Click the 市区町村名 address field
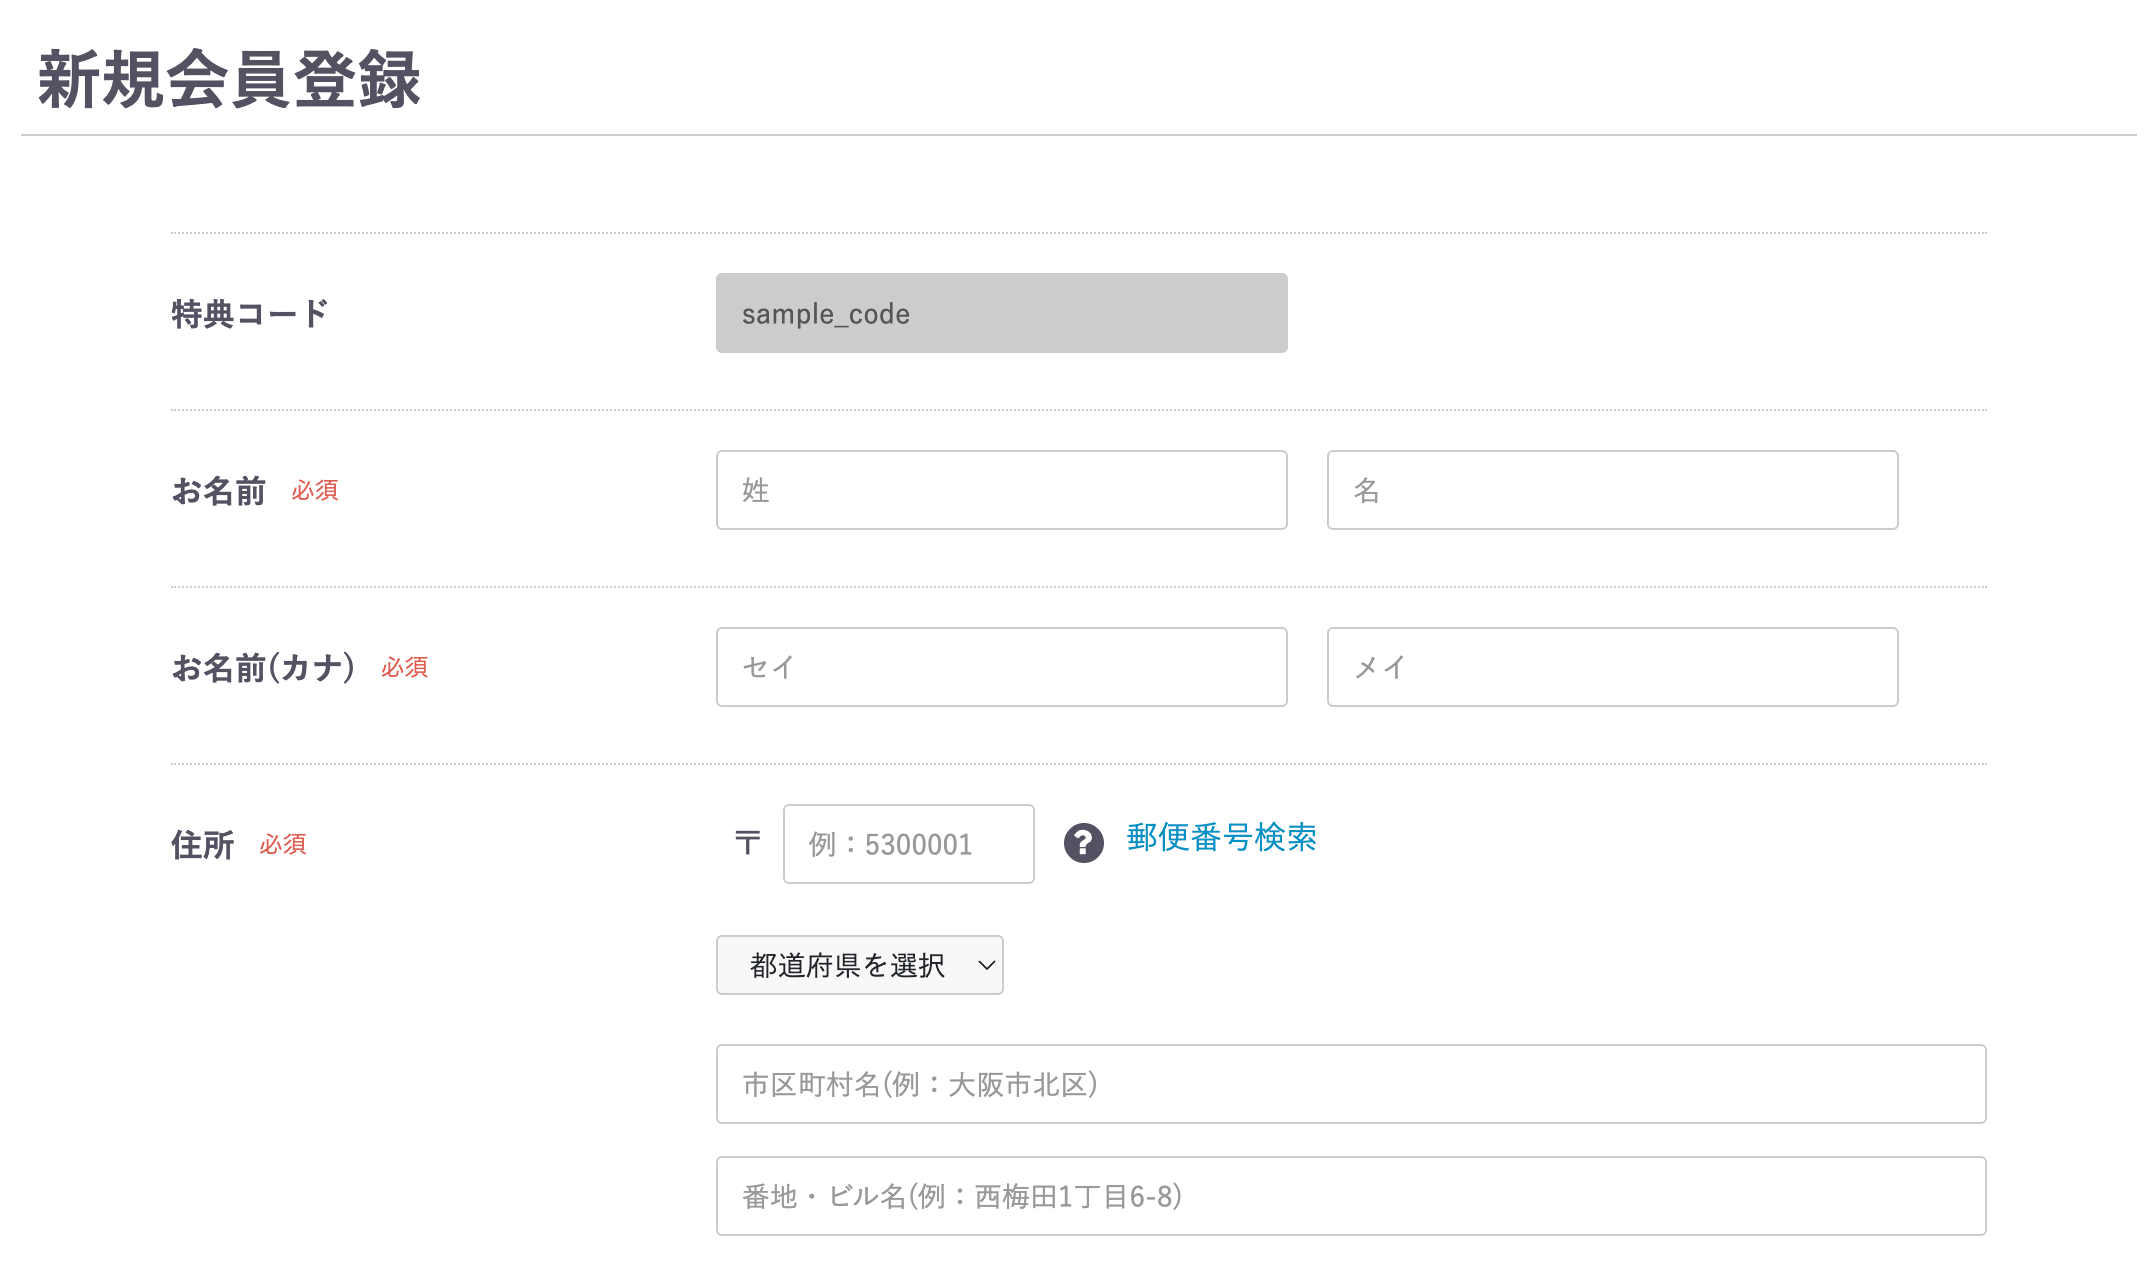The height and width of the screenshot is (1282, 2146). [1351, 1084]
